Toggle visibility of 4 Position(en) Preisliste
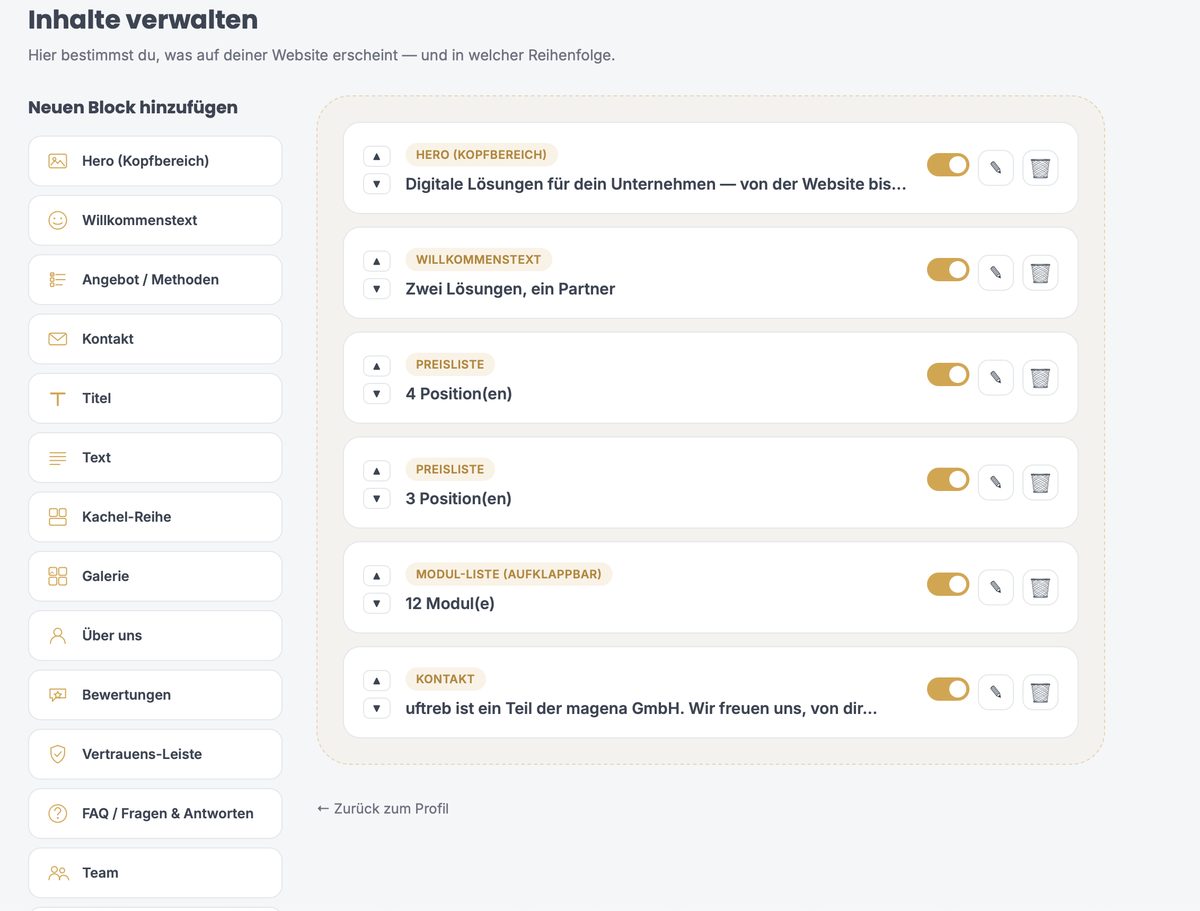The height and width of the screenshot is (911, 1200). tap(948, 375)
